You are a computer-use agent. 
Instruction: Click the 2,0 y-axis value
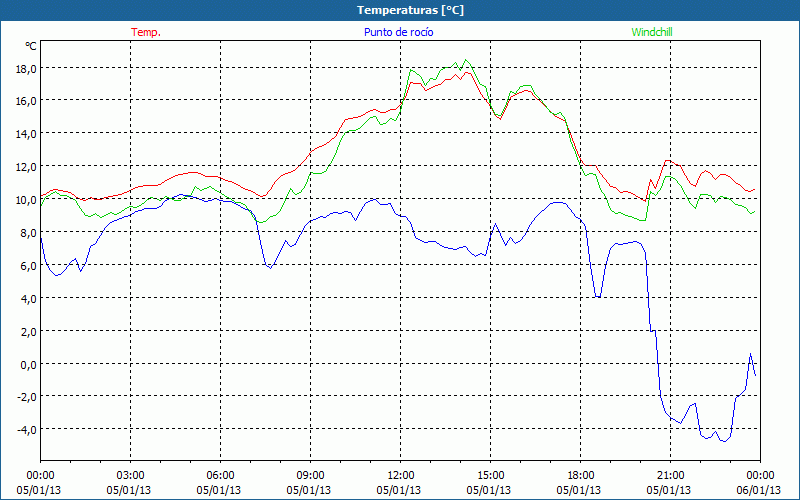[x=29, y=332]
